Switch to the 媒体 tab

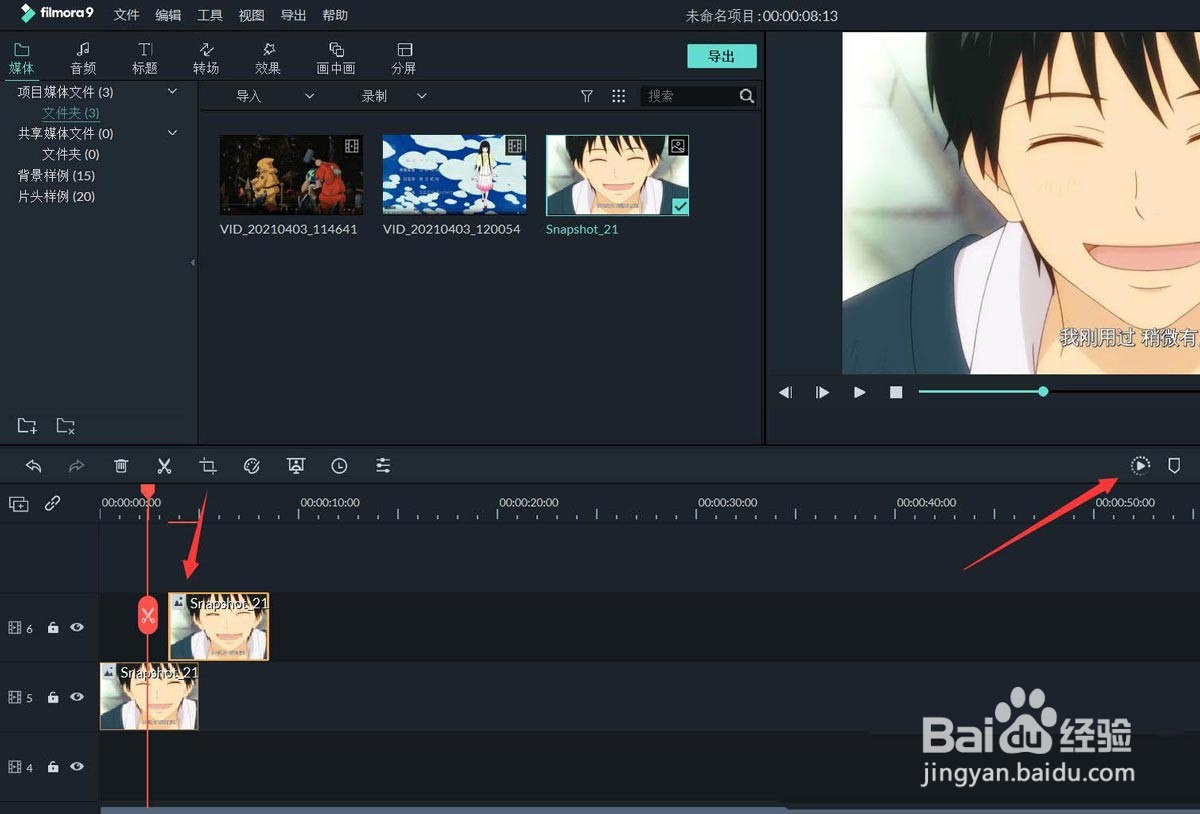[21, 58]
